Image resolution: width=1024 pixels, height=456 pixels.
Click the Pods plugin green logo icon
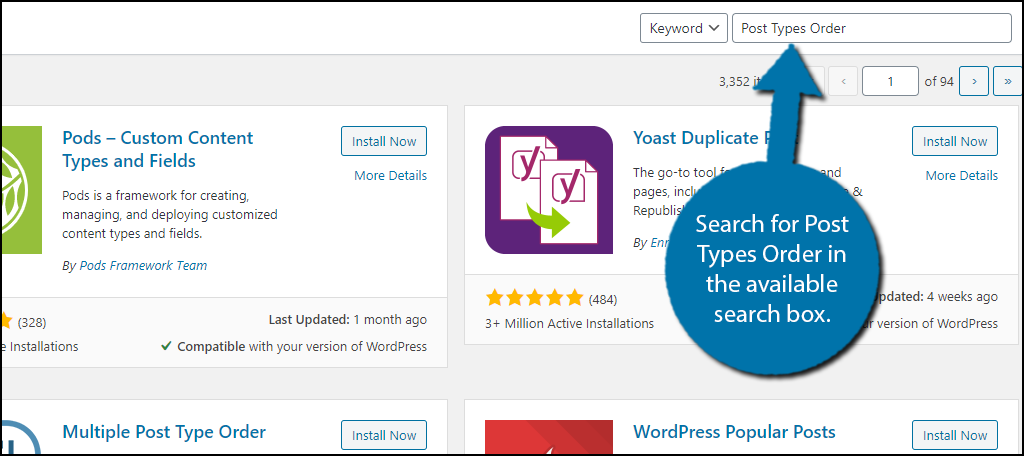click(x=21, y=189)
